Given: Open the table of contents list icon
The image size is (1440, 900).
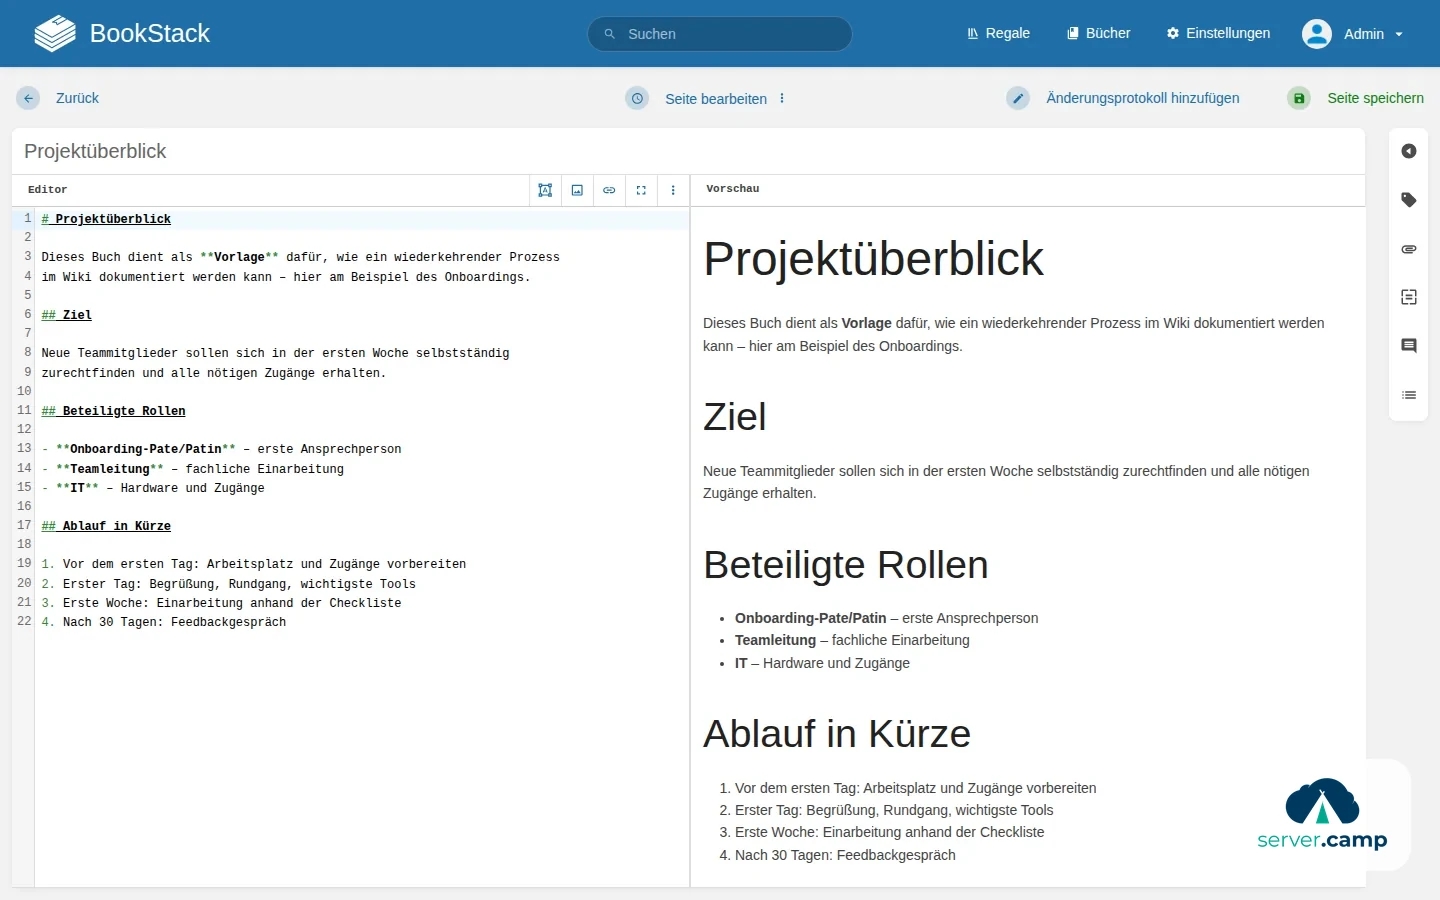Looking at the screenshot, I should 1409,395.
